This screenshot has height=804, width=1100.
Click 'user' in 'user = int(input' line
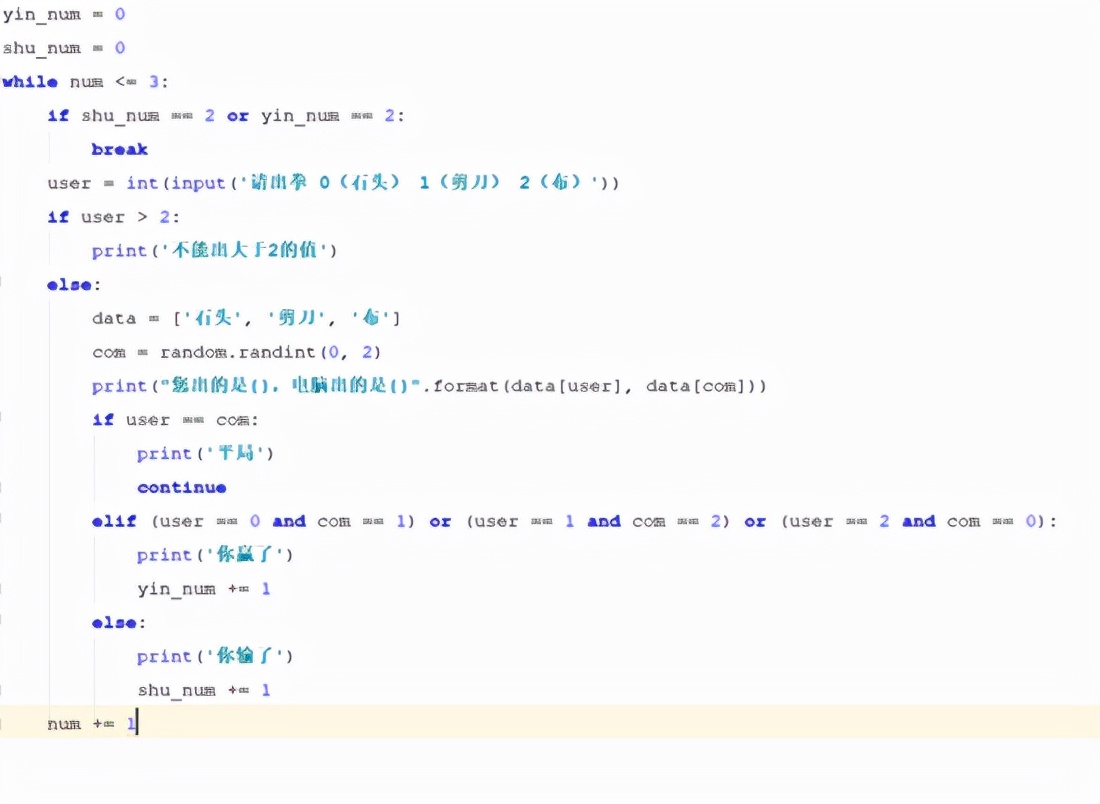tap(69, 183)
